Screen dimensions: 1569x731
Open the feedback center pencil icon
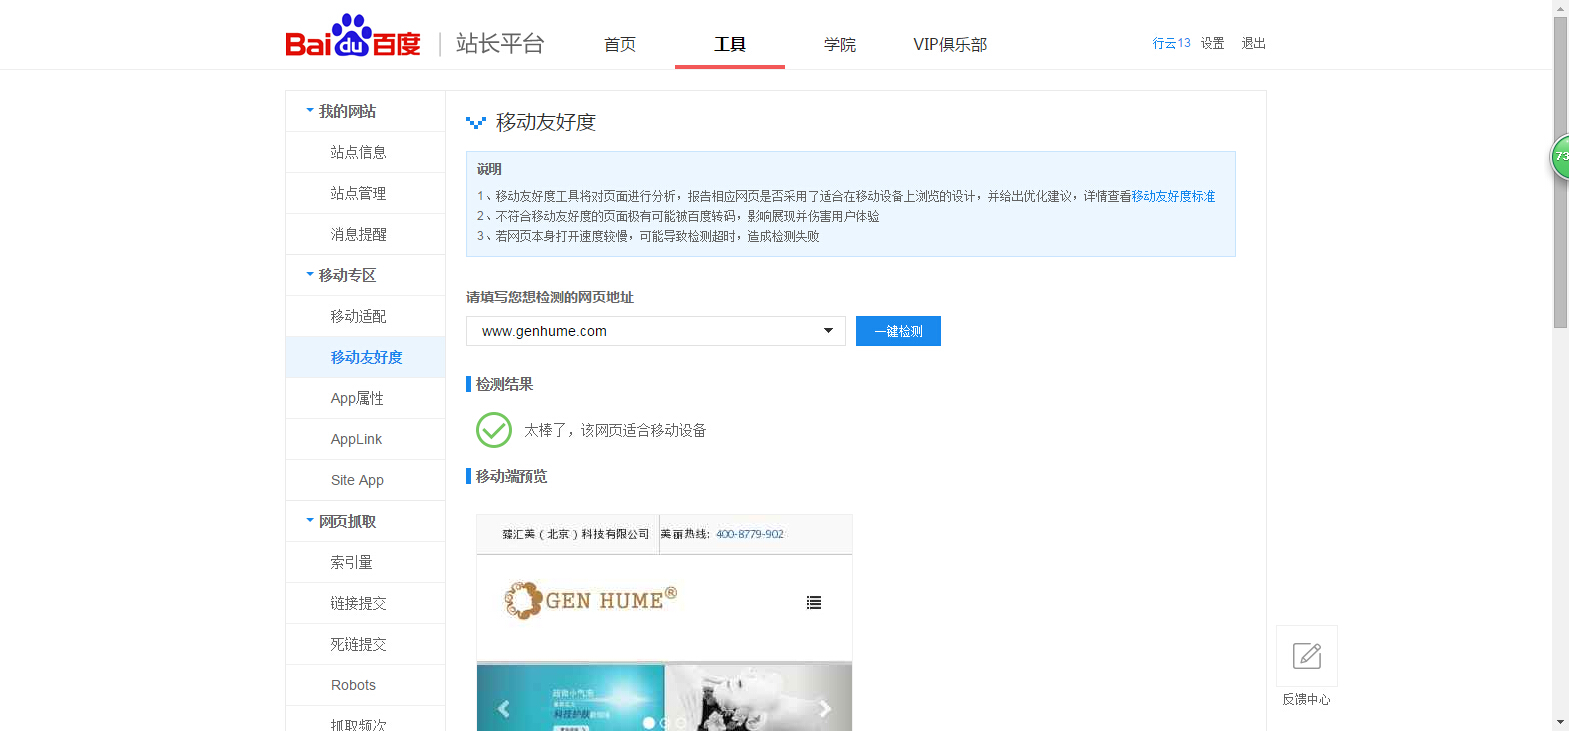pos(1306,656)
